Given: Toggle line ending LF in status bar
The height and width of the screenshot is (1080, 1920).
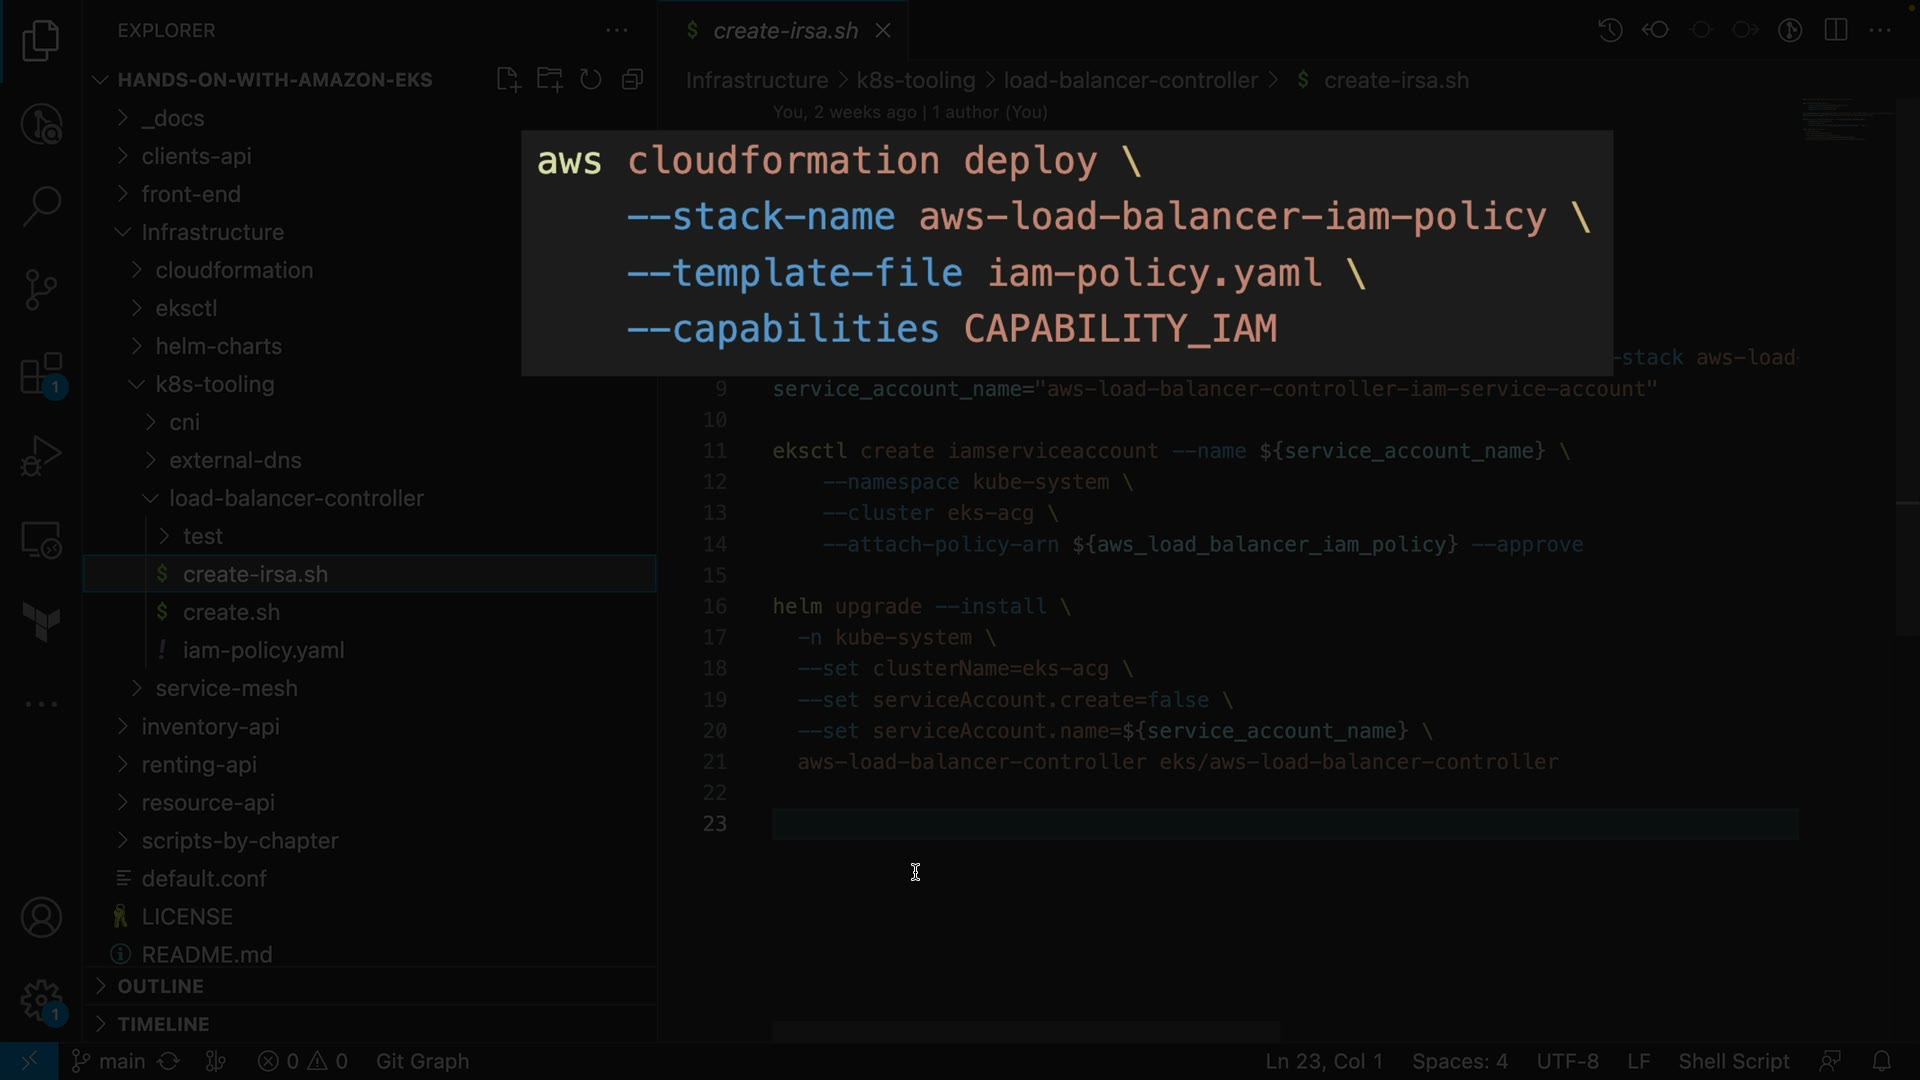Looking at the screenshot, I should pyautogui.click(x=1638, y=1061).
